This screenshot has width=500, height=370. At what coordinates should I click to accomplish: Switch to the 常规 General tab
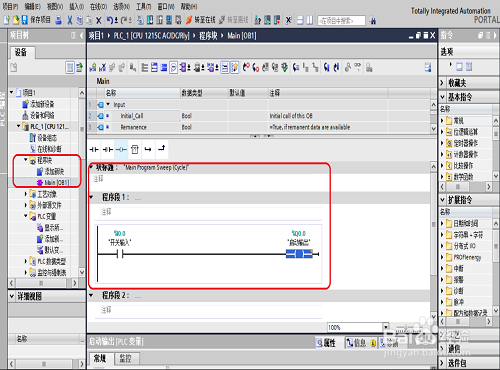100,359
